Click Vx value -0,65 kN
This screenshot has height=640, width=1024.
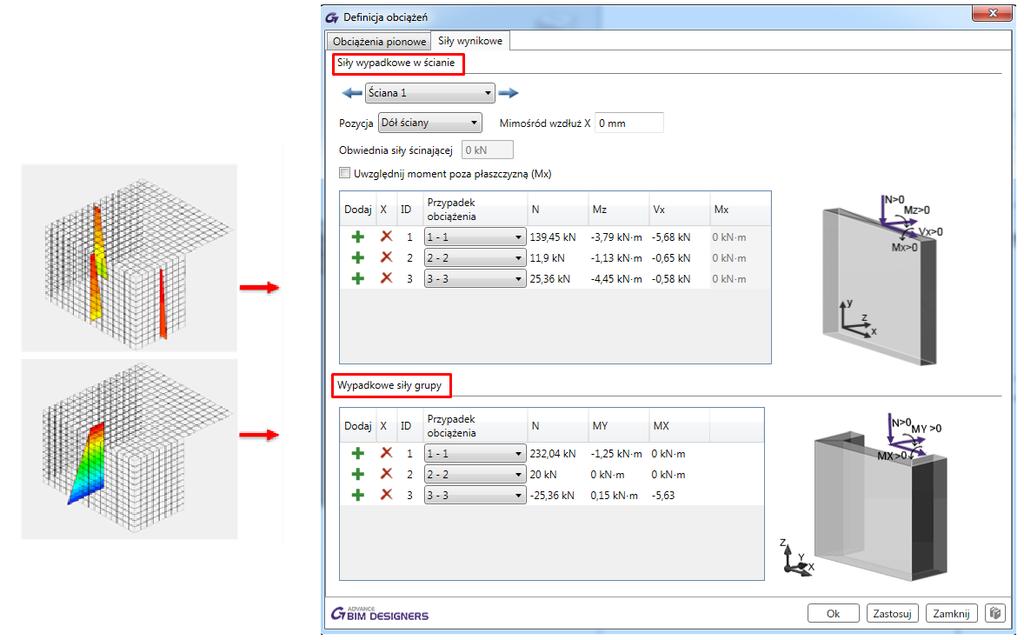point(671,258)
